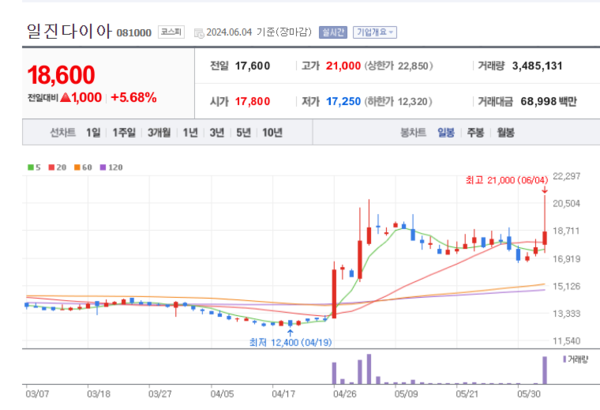Click the 하한가 12,320 text

pyautogui.click(x=398, y=101)
